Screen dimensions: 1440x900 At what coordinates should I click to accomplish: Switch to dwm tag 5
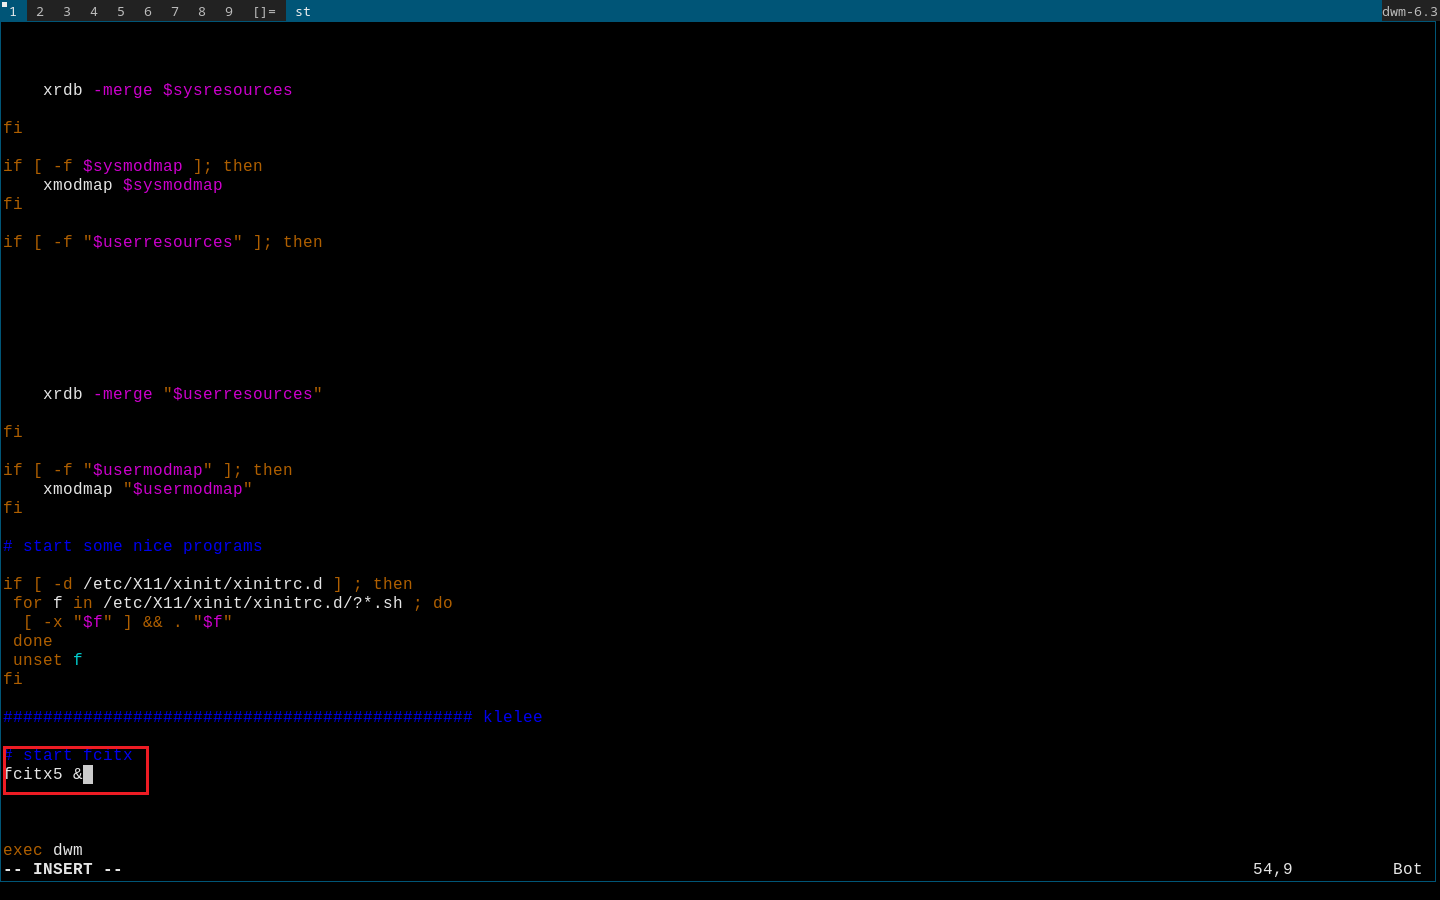point(121,11)
